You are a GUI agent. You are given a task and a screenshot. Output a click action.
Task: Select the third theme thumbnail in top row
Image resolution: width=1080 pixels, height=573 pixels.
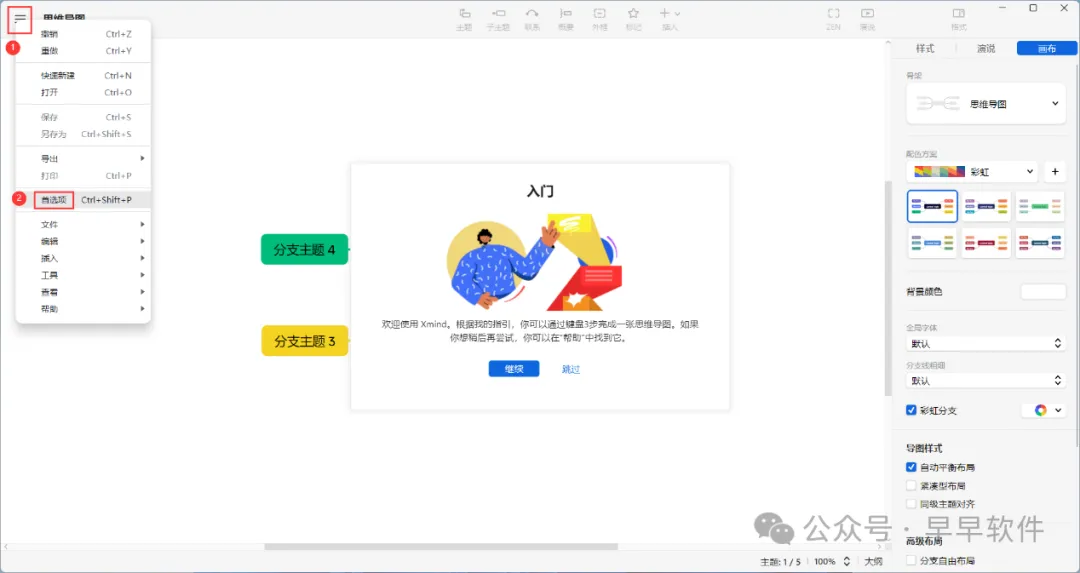point(1040,207)
